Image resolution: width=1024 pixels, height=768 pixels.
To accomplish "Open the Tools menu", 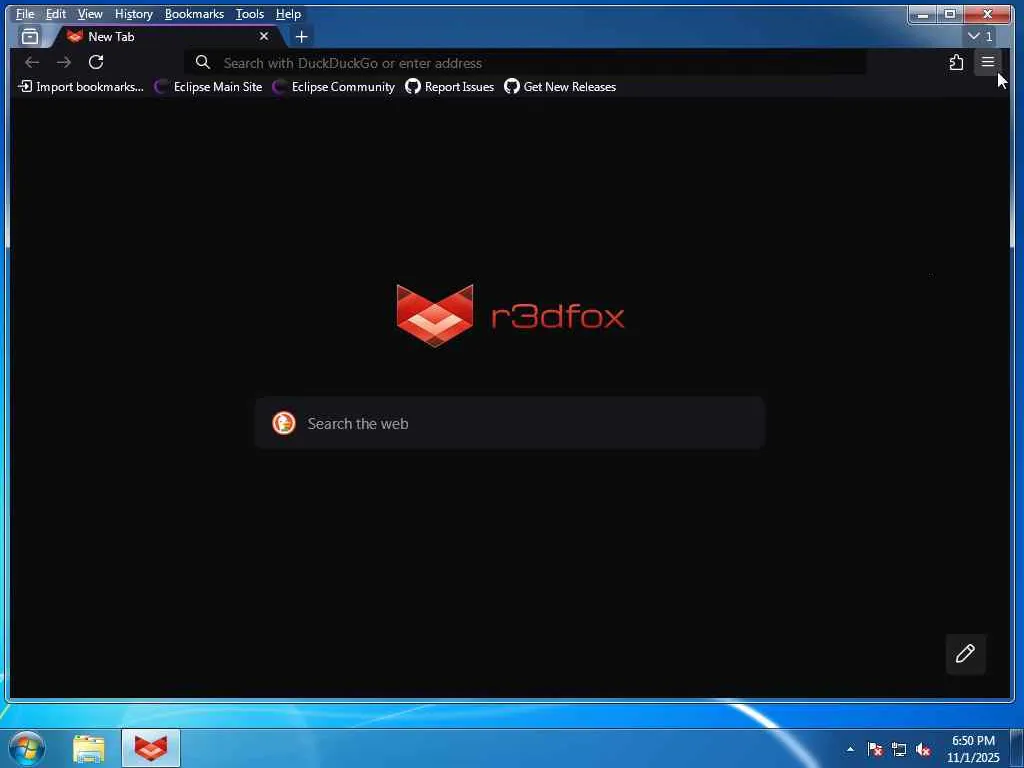I will click(249, 14).
